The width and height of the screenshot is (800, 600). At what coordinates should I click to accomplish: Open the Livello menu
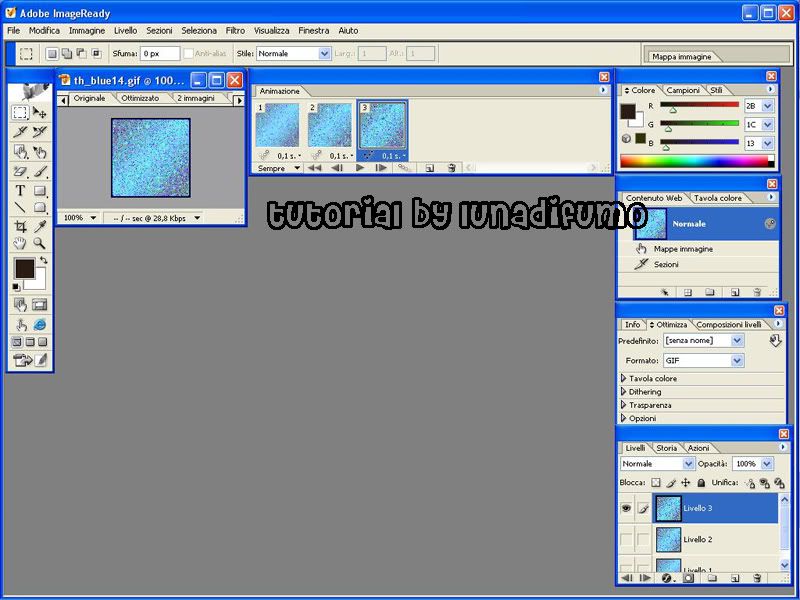125,31
